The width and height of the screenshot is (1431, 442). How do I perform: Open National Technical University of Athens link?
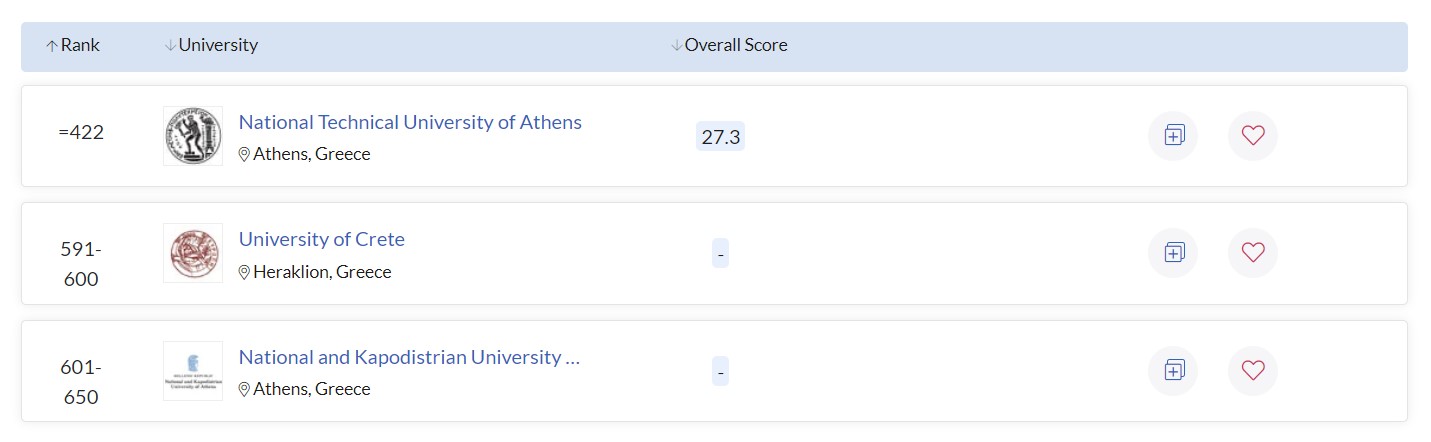[410, 123]
